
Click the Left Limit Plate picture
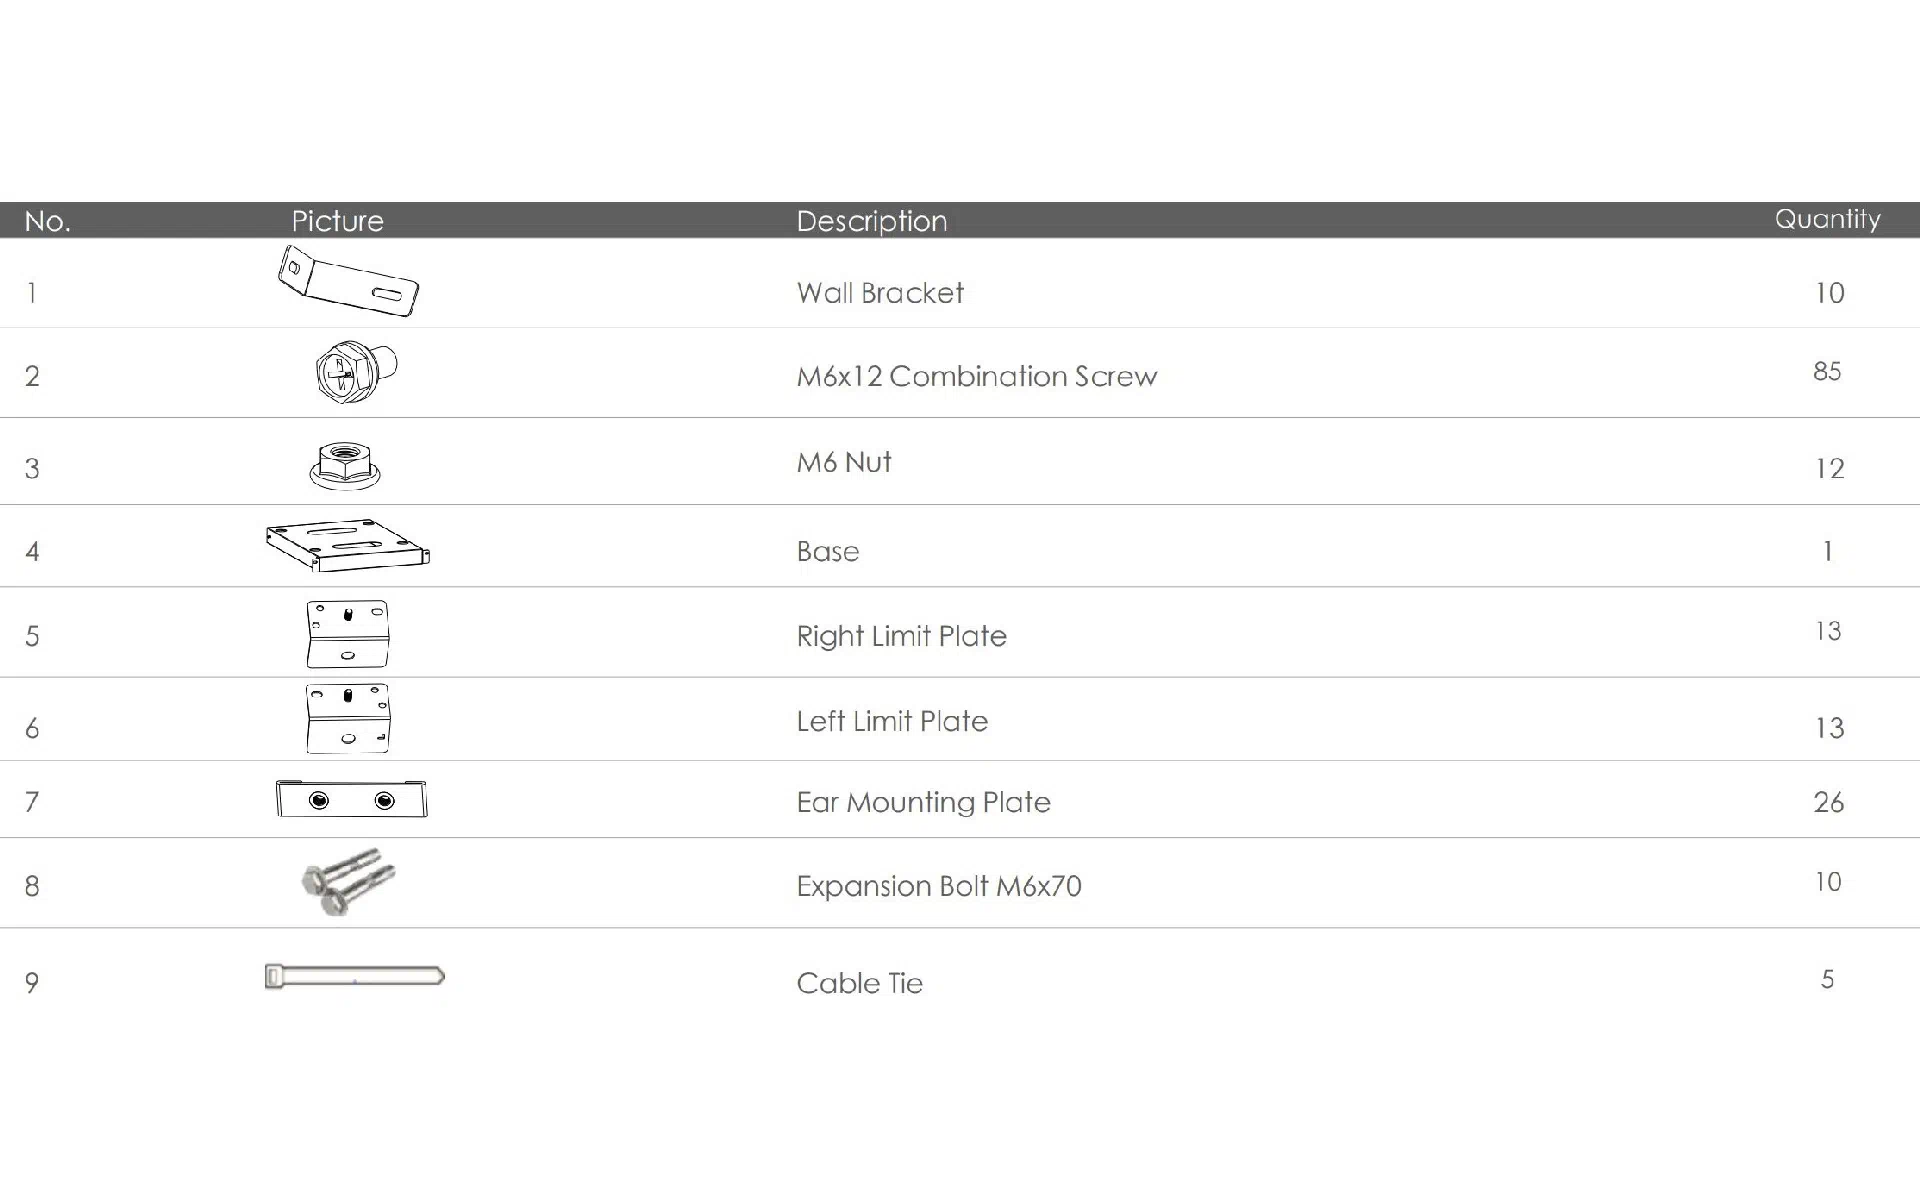tap(347, 719)
